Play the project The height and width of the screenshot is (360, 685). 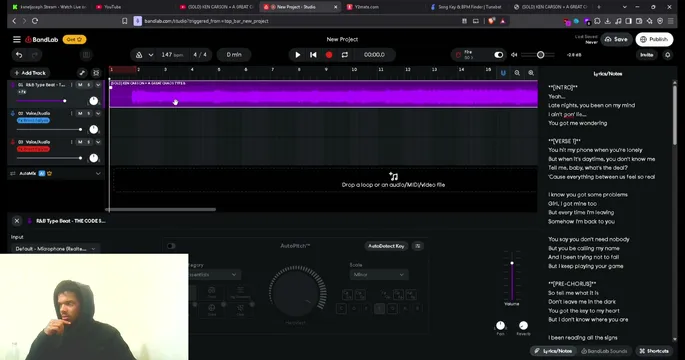pyautogui.click(x=298, y=55)
